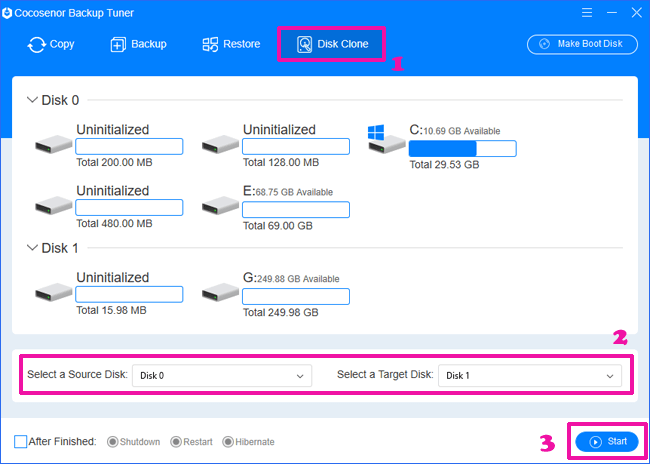Click the 'Total 69.00 GB' text
650x464 pixels.
tap(277, 226)
